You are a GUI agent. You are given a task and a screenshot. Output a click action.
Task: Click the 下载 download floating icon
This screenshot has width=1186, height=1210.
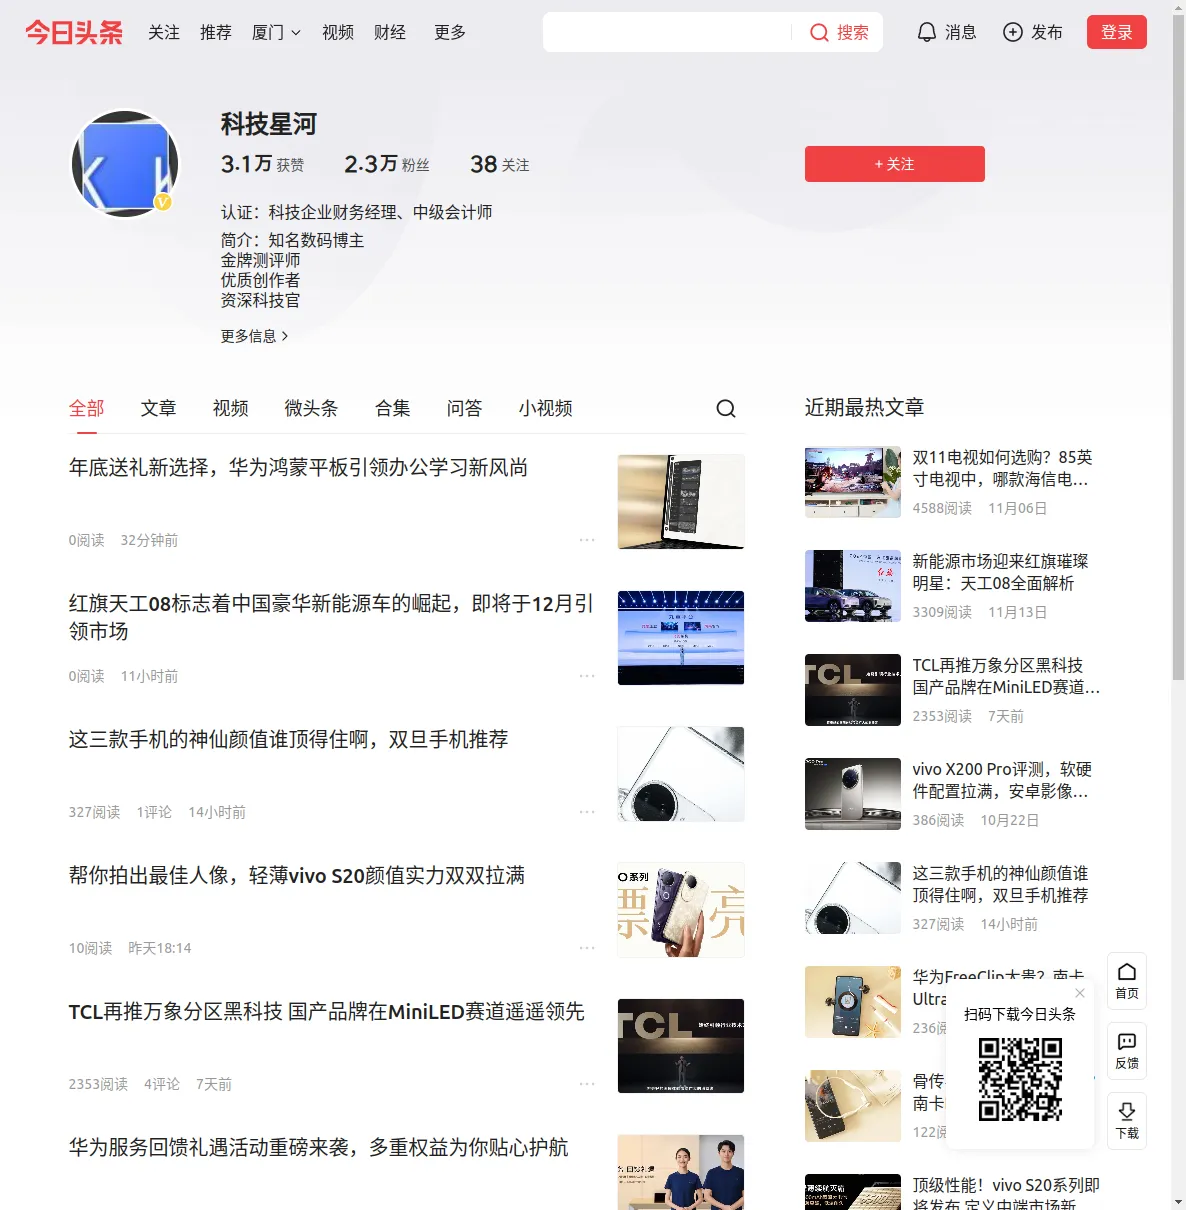pyautogui.click(x=1127, y=1121)
